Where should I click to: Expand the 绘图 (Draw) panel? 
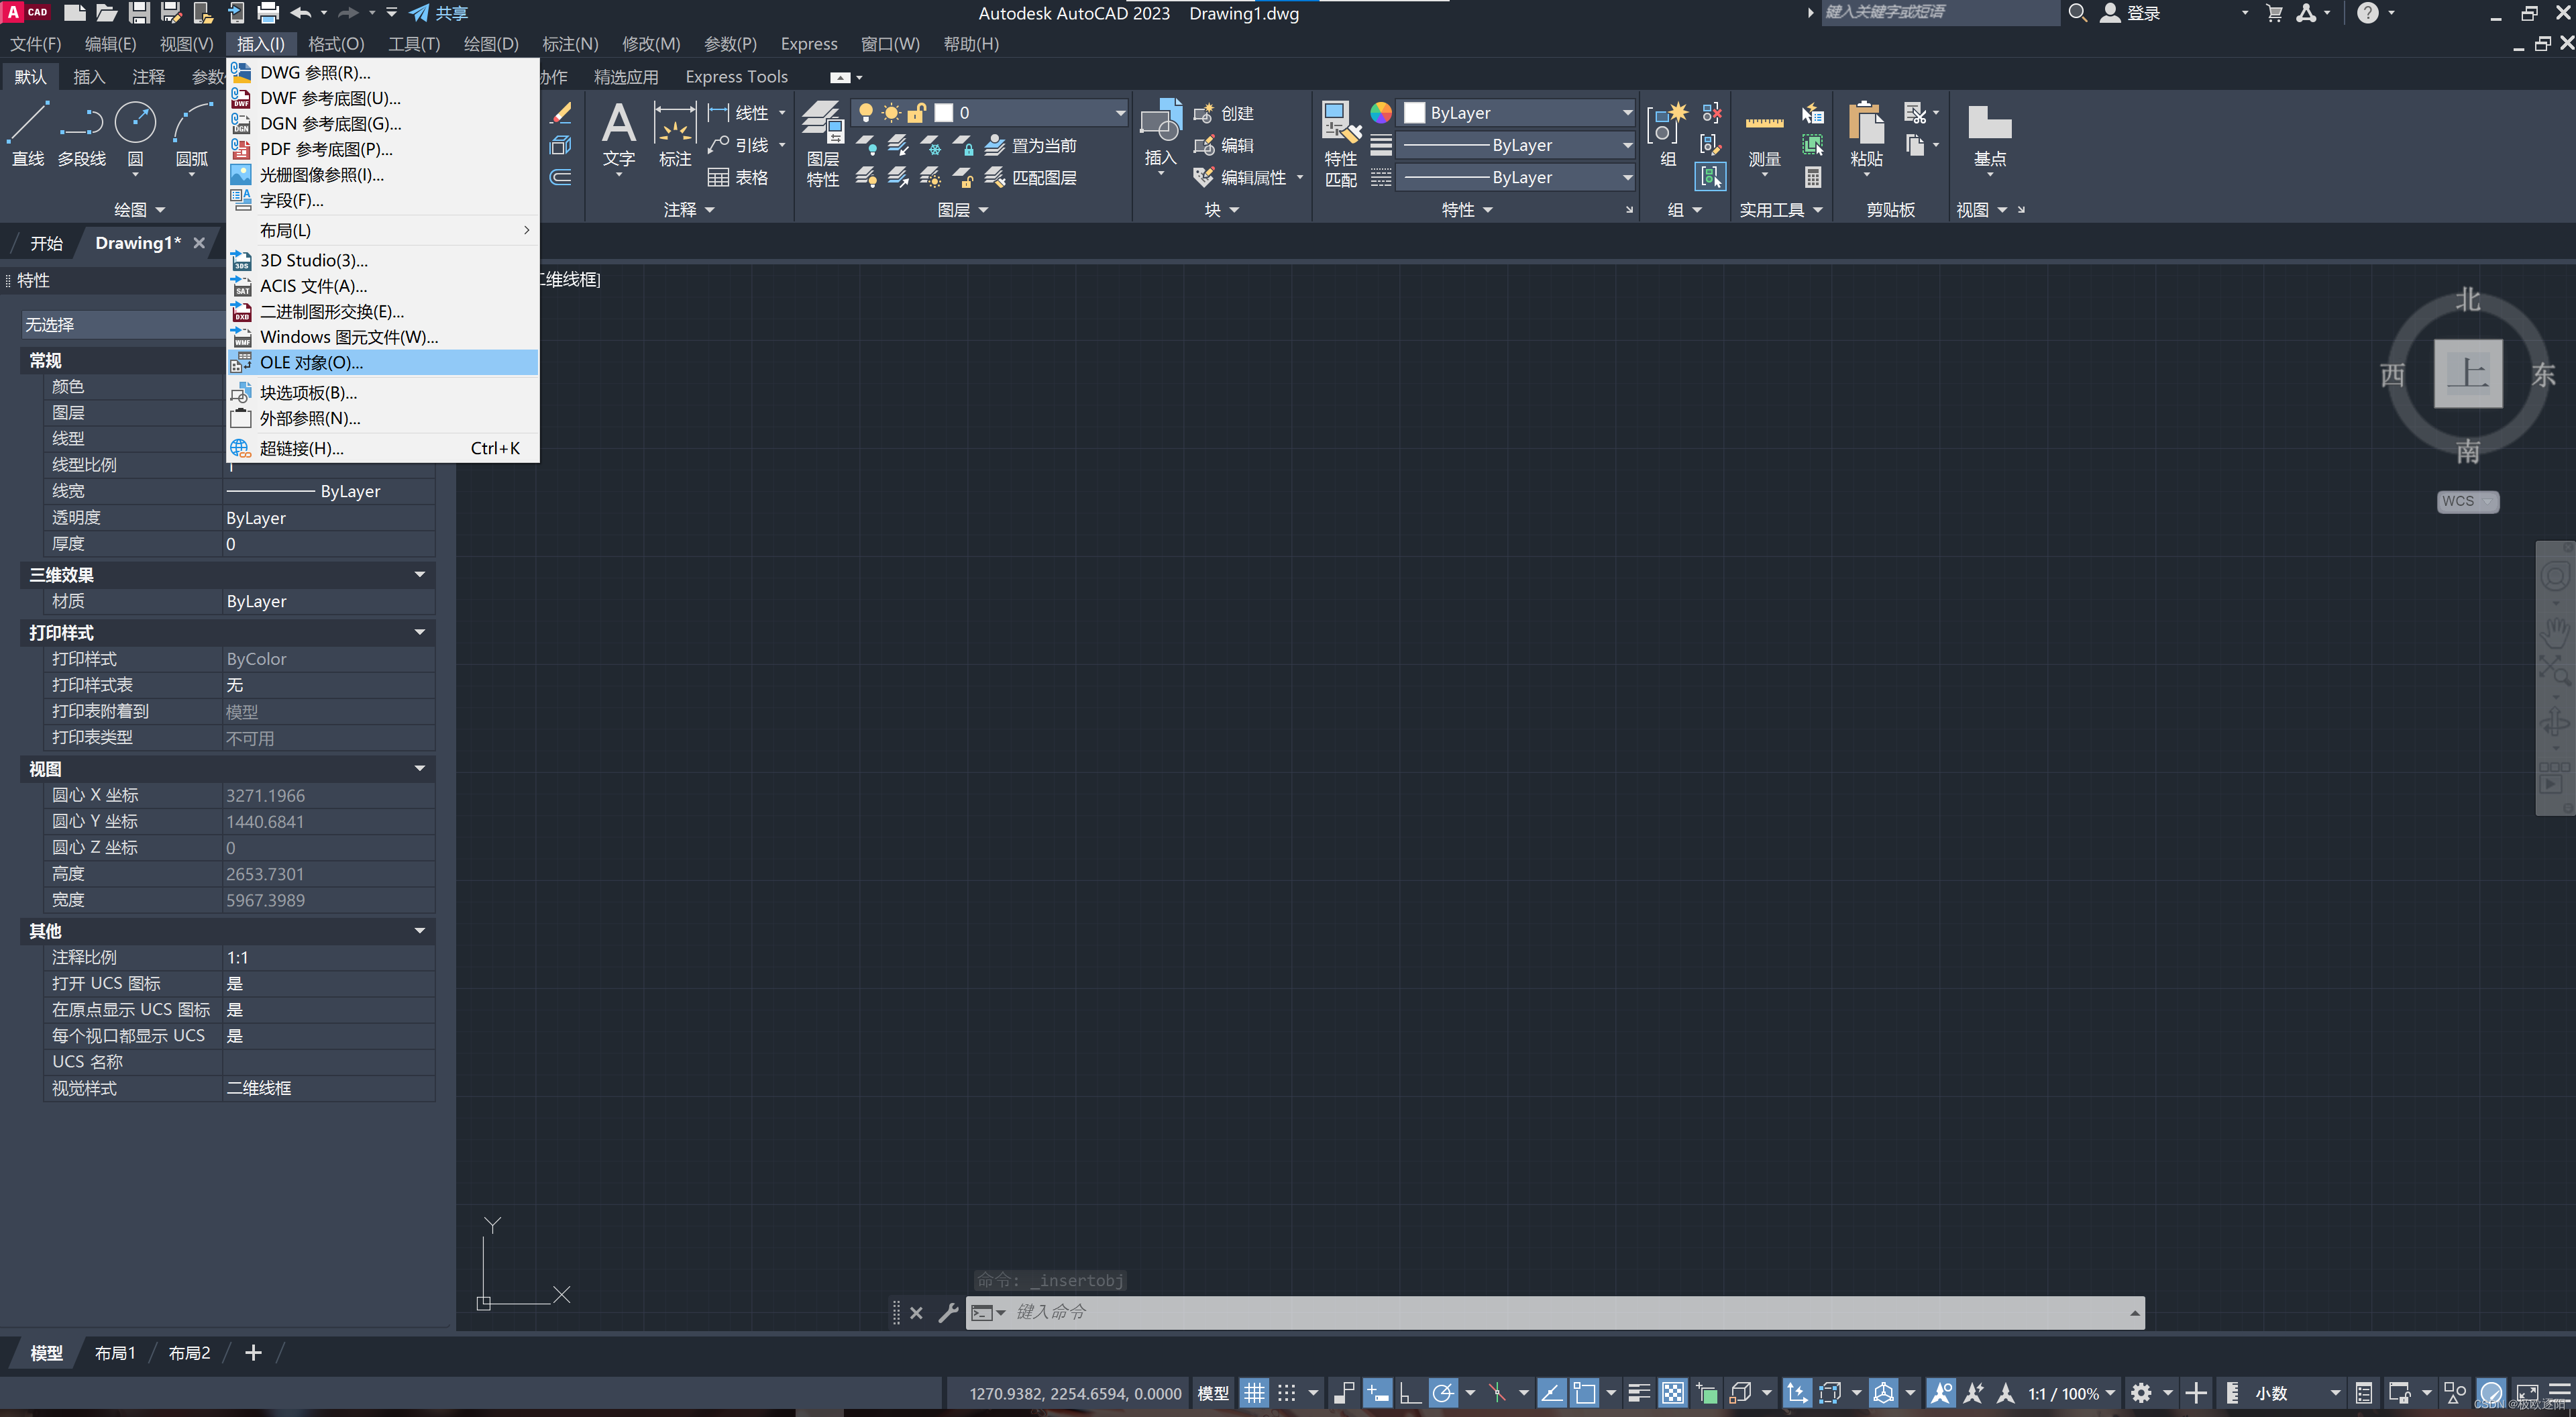pyautogui.click(x=139, y=209)
